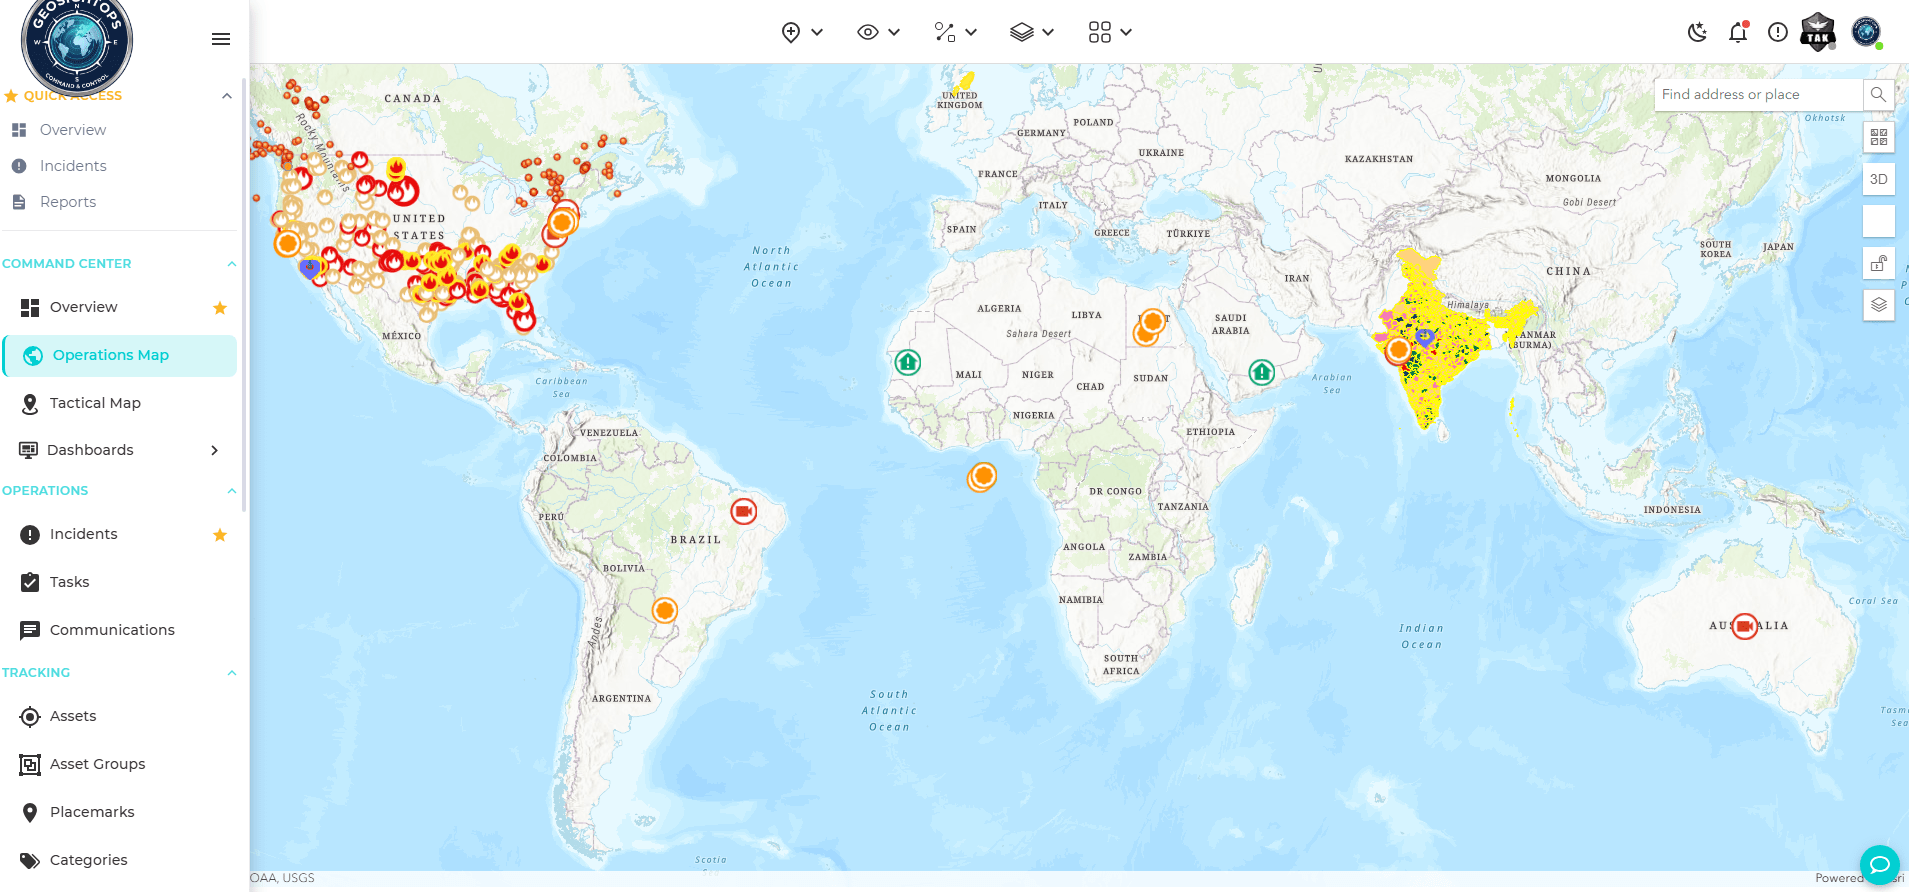The height and width of the screenshot is (892, 1909).
Task: Open Tactical Map in sidebar
Action: pos(95,403)
